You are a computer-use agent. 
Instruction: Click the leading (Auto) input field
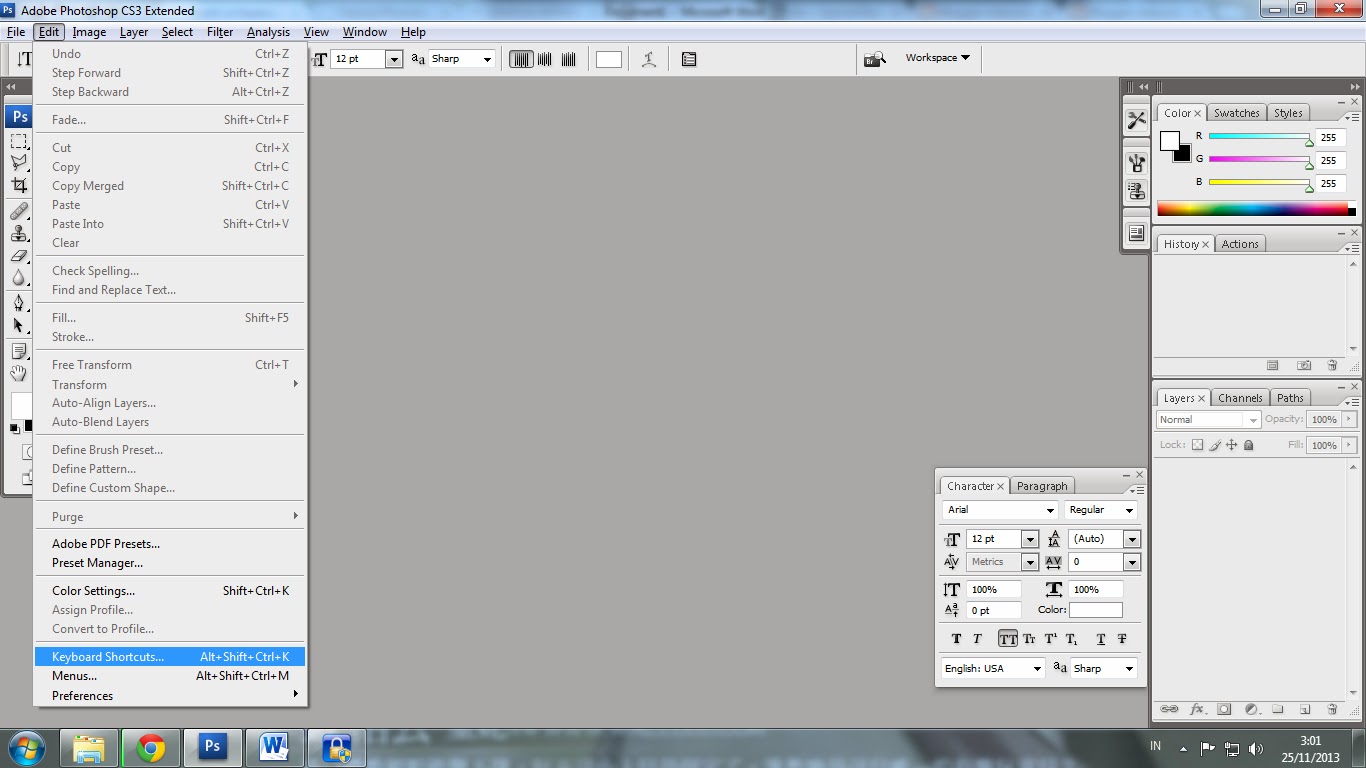click(x=1095, y=538)
